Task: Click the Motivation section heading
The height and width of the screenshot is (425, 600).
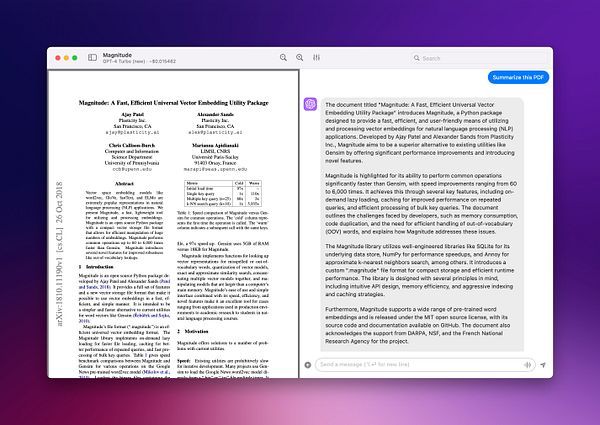Action: (192, 331)
